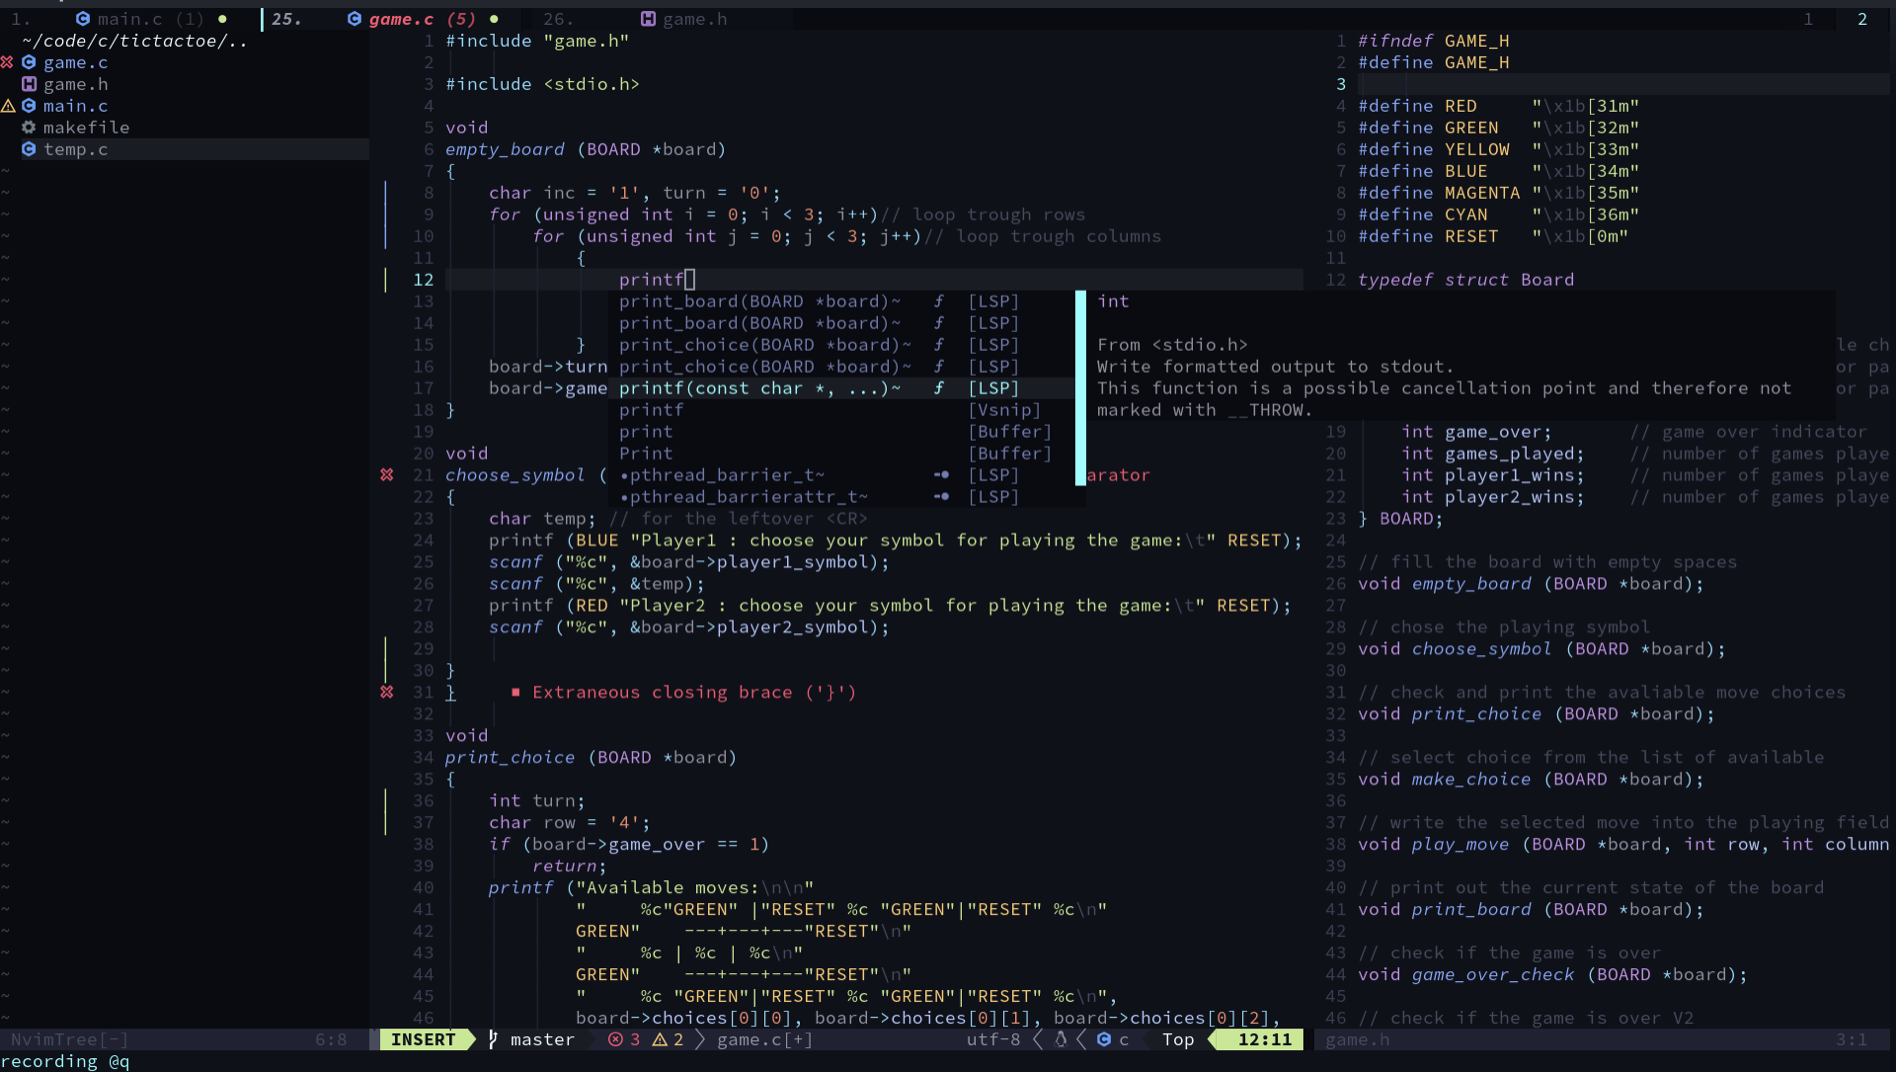Click the Extraneous closing brace diagnostic message
The height and width of the screenshot is (1072, 1896).
point(694,692)
